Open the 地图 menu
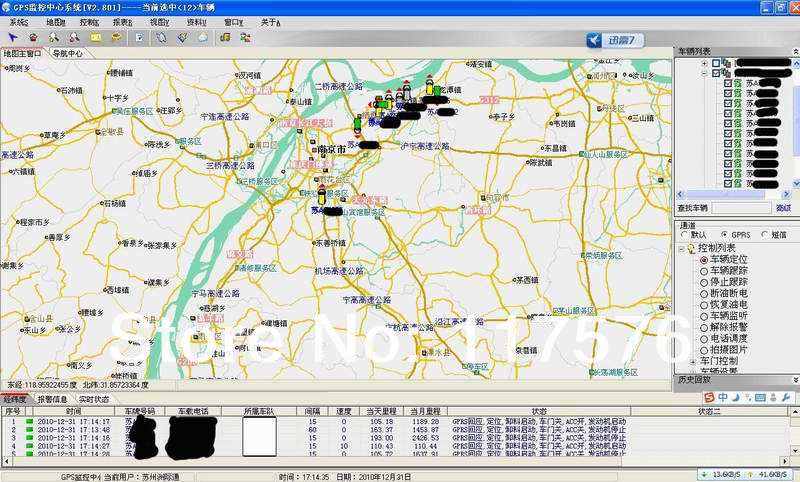The width and height of the screenshot is (800, 482). coord(56,22)
